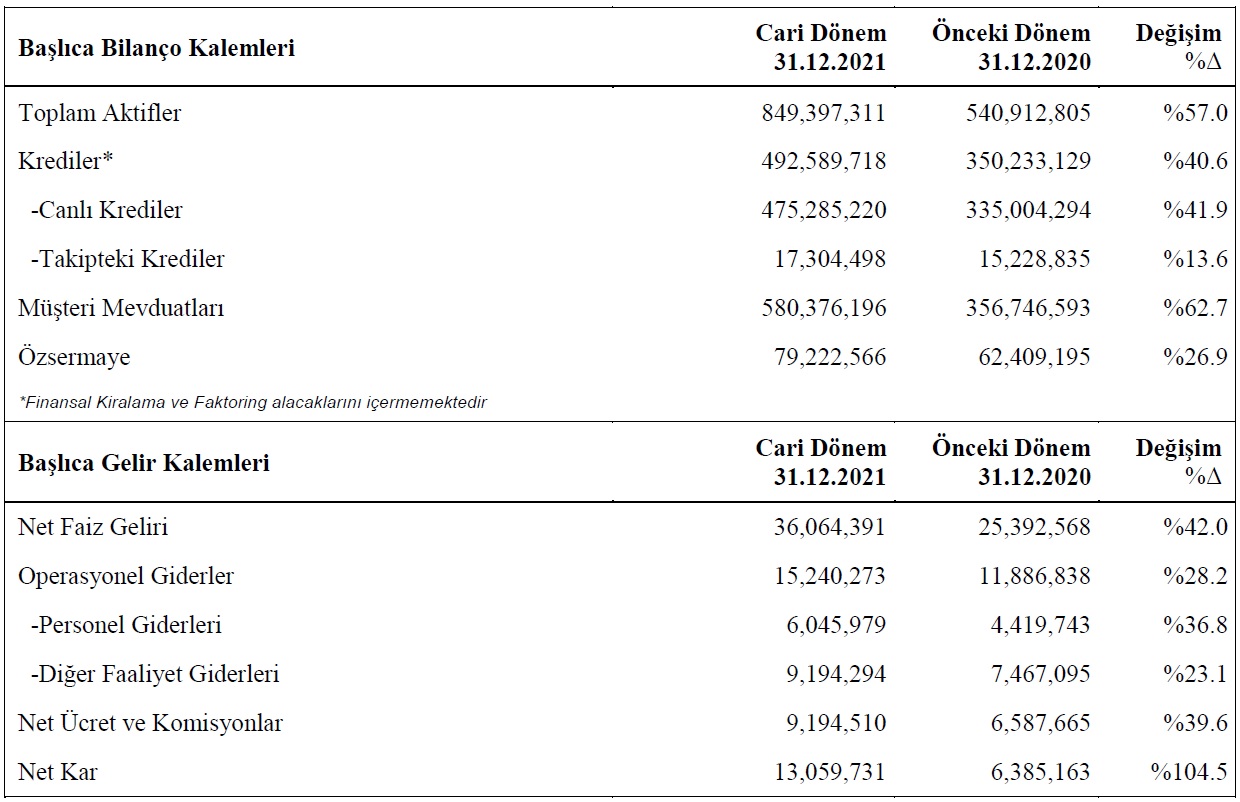The image size is (1240, 802).
Task: Select the Müşteri Mevduatları change %62.7
Action: click(x=1195, y=308)
